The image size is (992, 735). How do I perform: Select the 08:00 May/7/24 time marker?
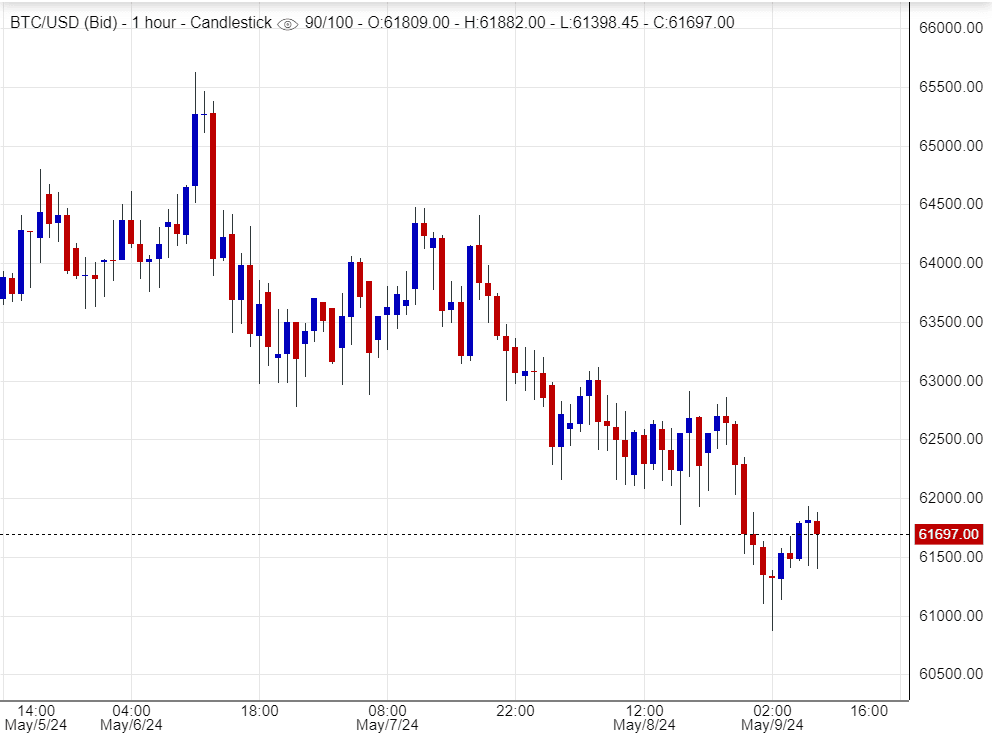click(x=386, y=717)
